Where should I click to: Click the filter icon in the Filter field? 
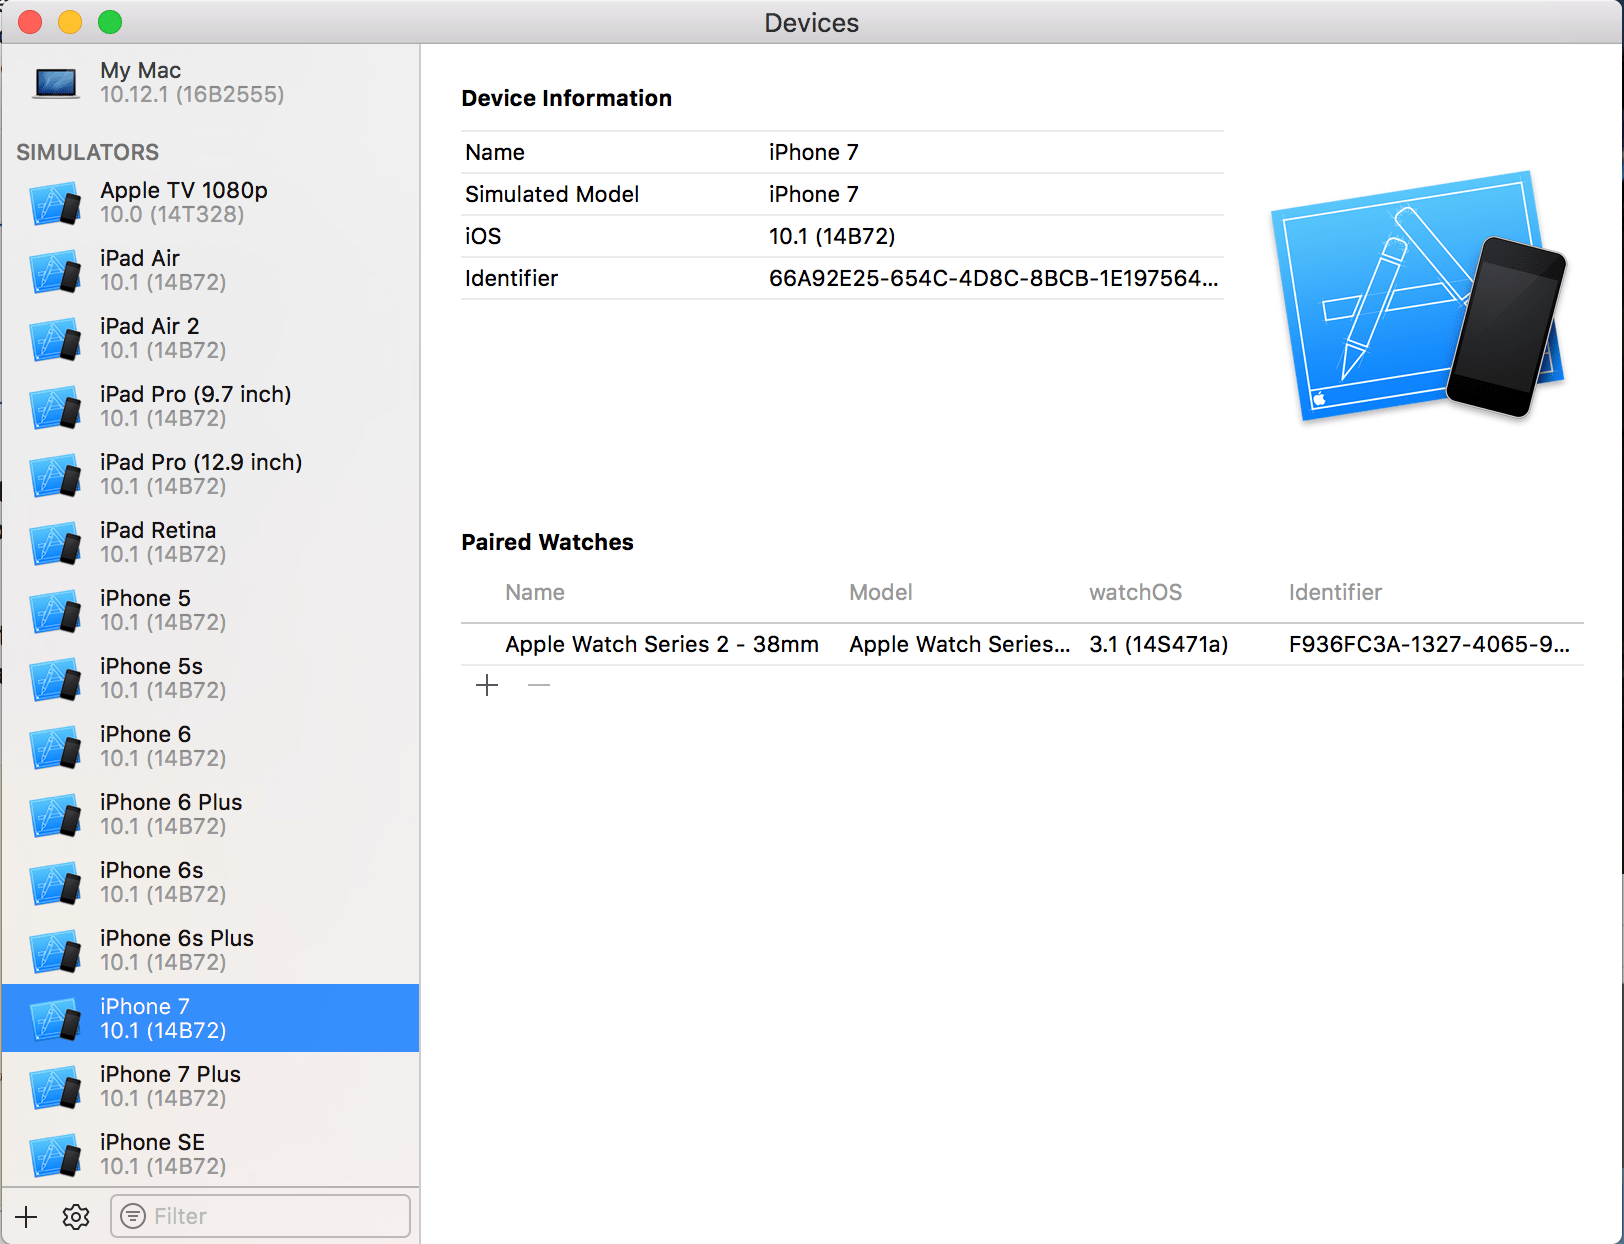[133, 1216]
